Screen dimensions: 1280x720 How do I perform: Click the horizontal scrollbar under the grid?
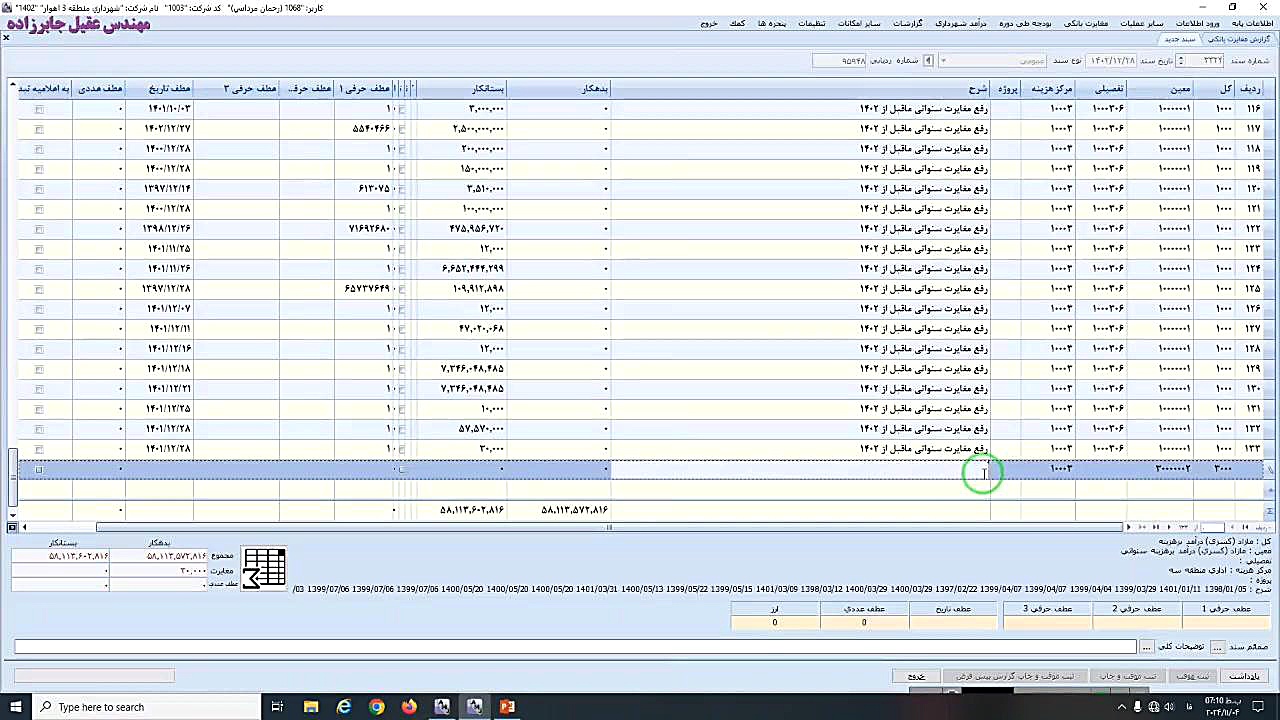(610, 527)
